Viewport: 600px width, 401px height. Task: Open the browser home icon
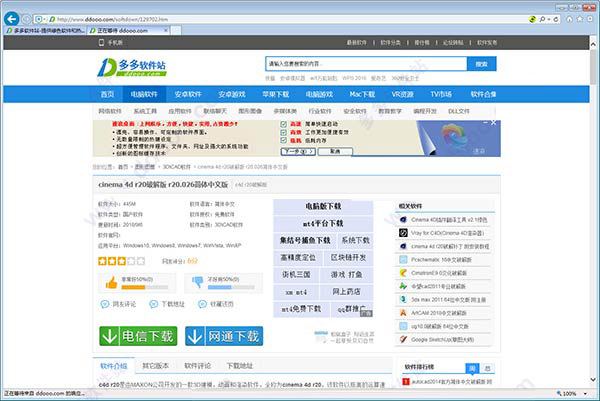(x=569, y=19)
